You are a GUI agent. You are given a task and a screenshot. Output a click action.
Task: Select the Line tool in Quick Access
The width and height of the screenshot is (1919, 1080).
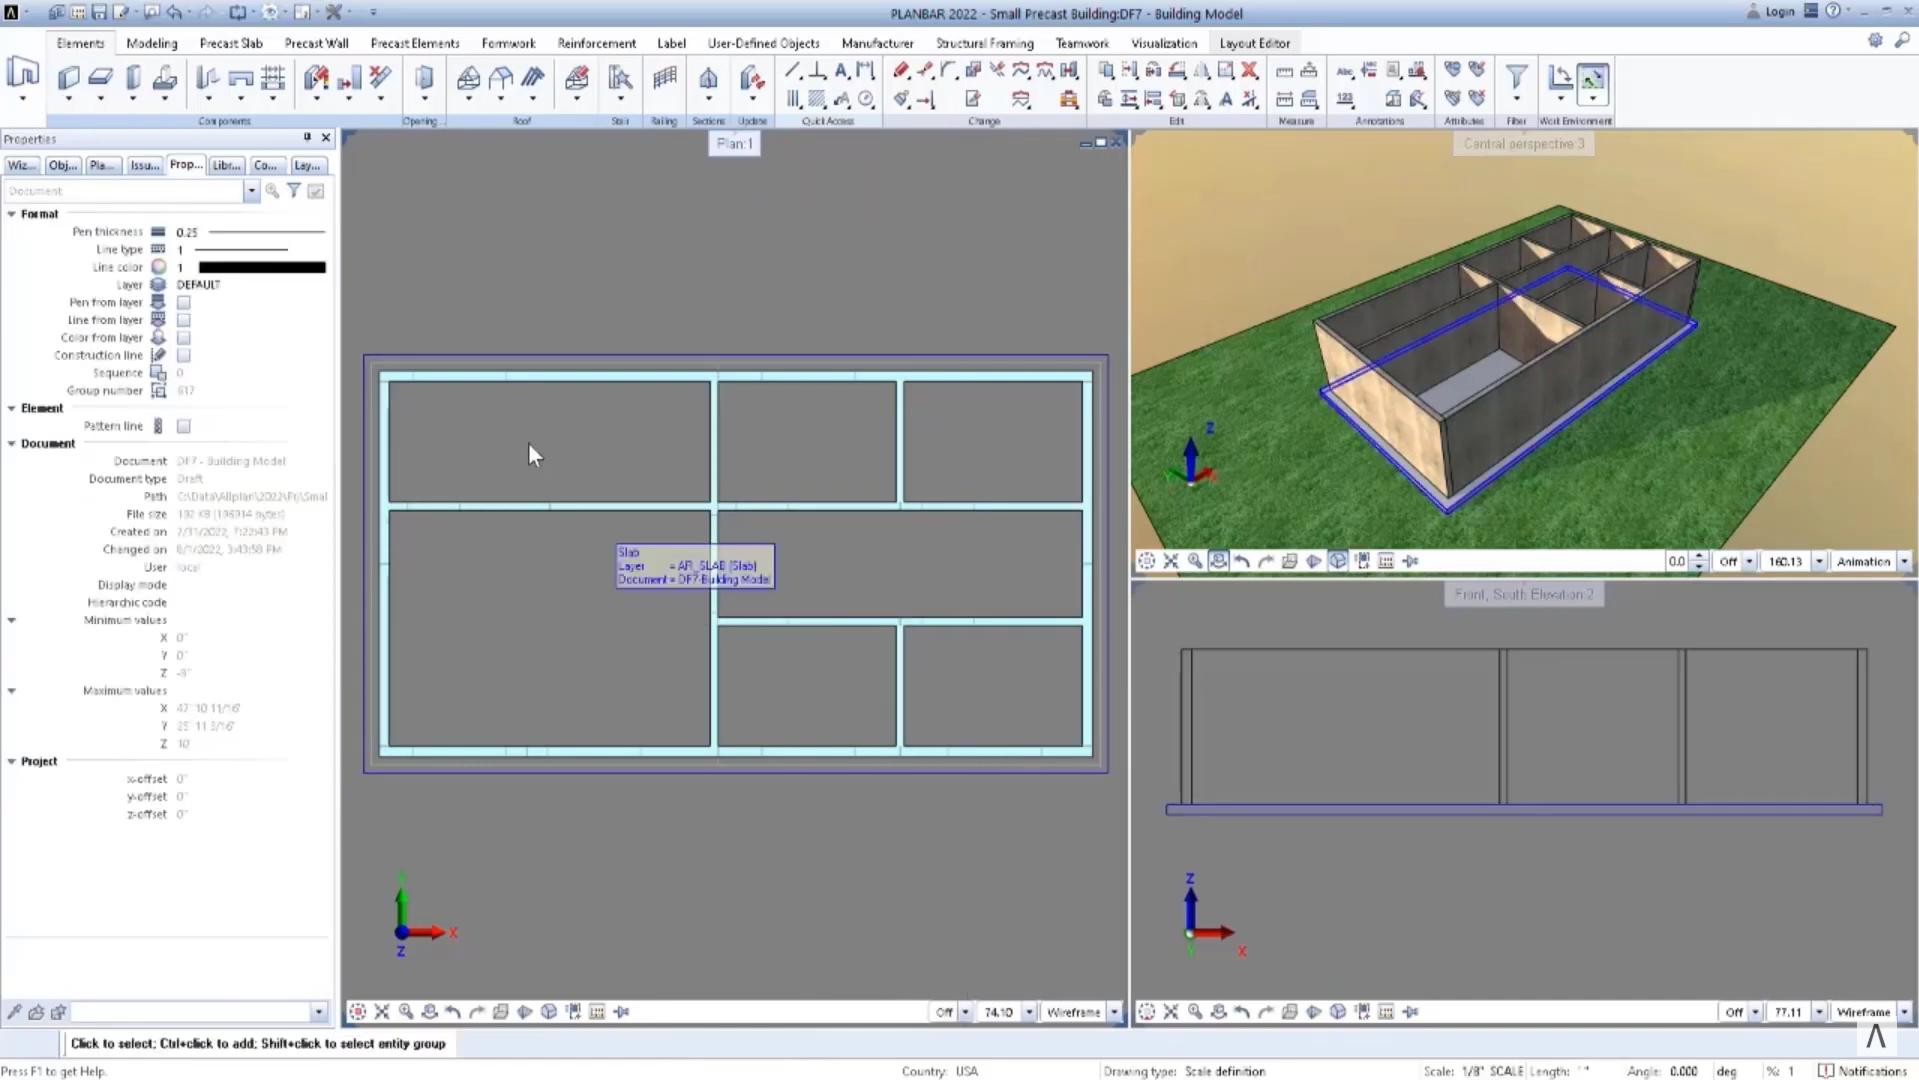point(793,70)
